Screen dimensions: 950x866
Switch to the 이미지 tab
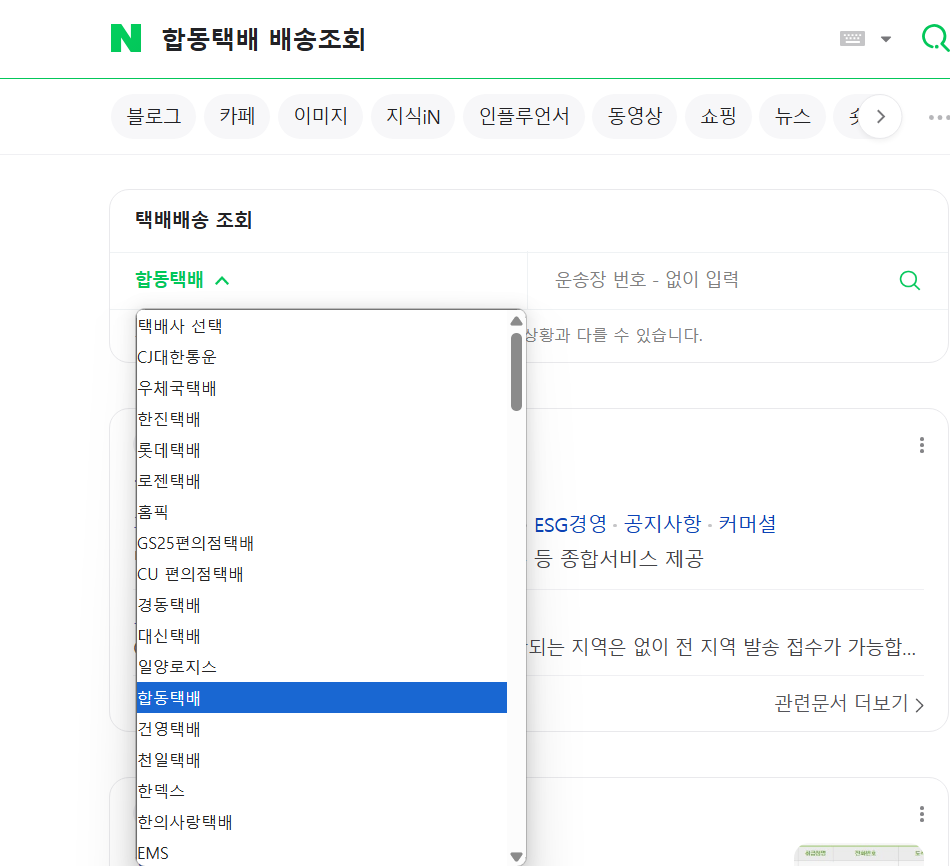pyautogui.click(x=321, y=116)
